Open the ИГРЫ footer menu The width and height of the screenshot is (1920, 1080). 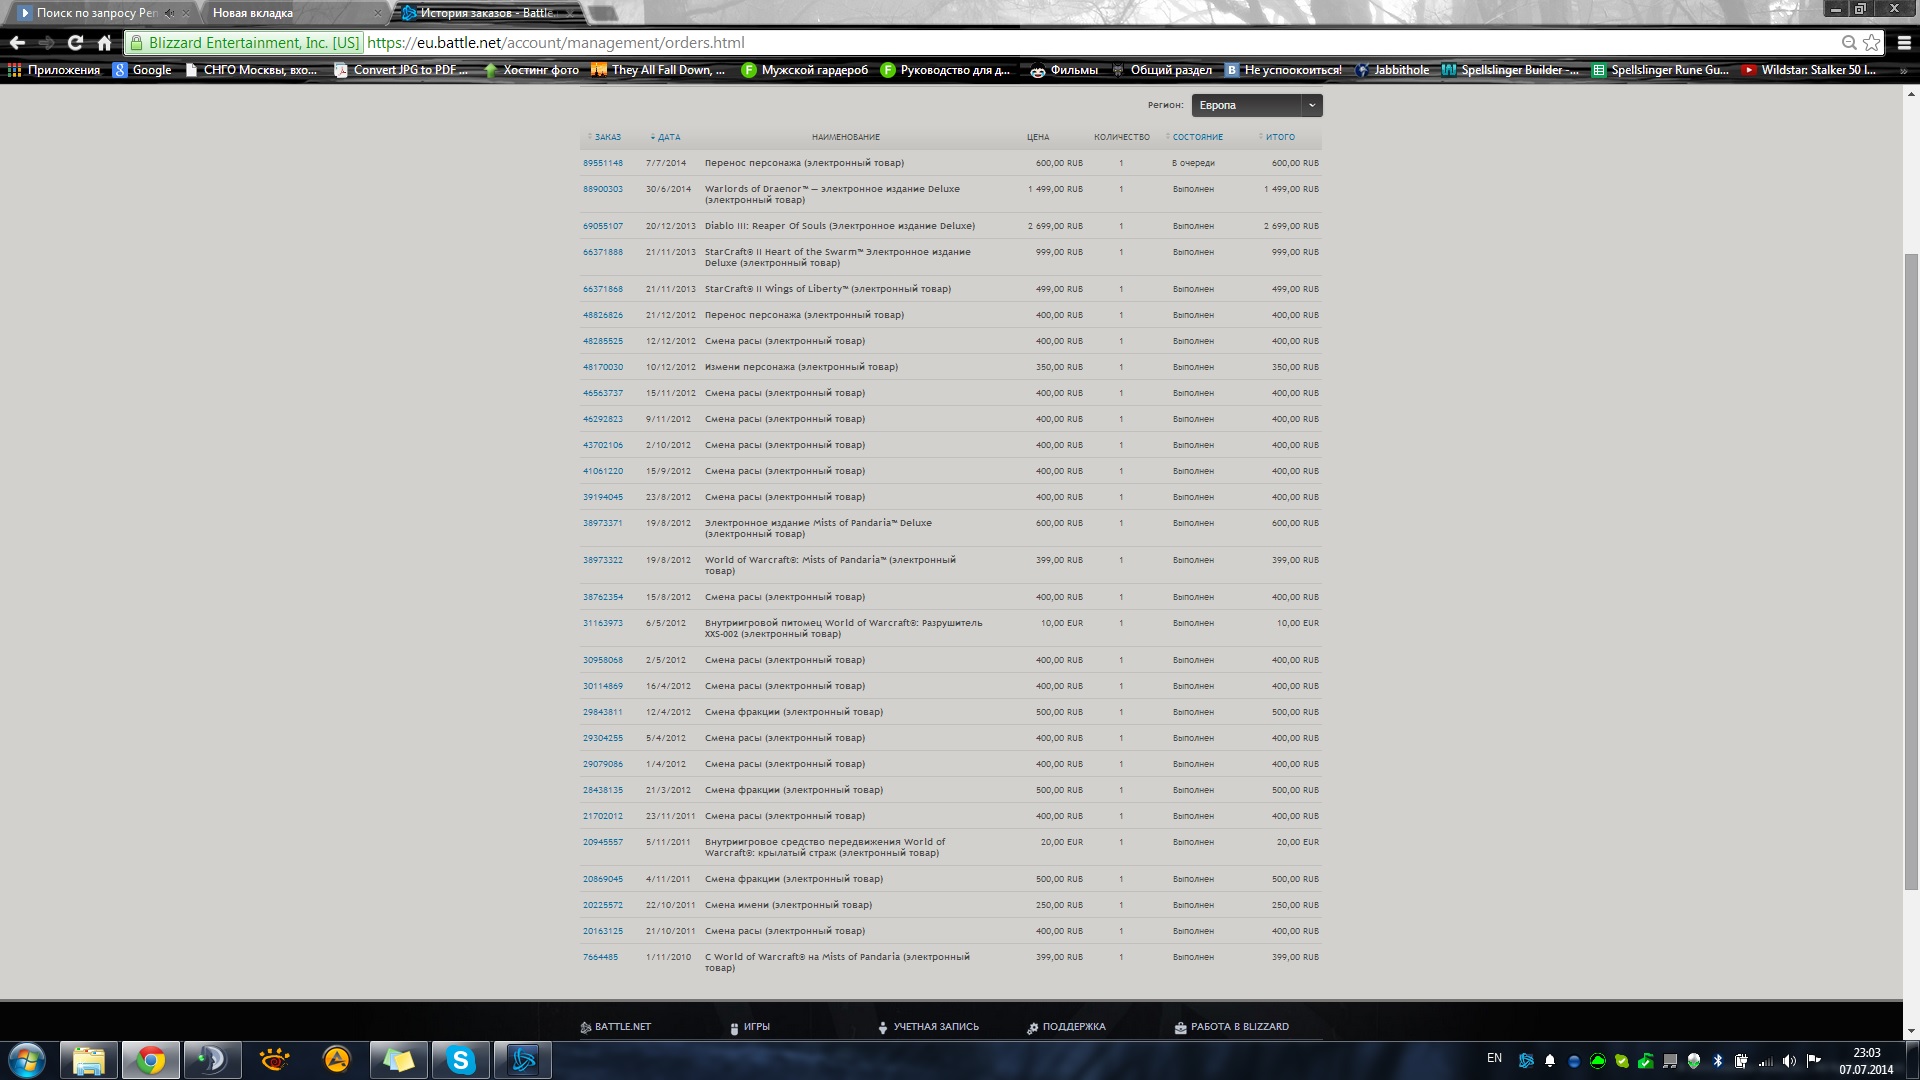pyautogui.click(x=750, y=1027)
